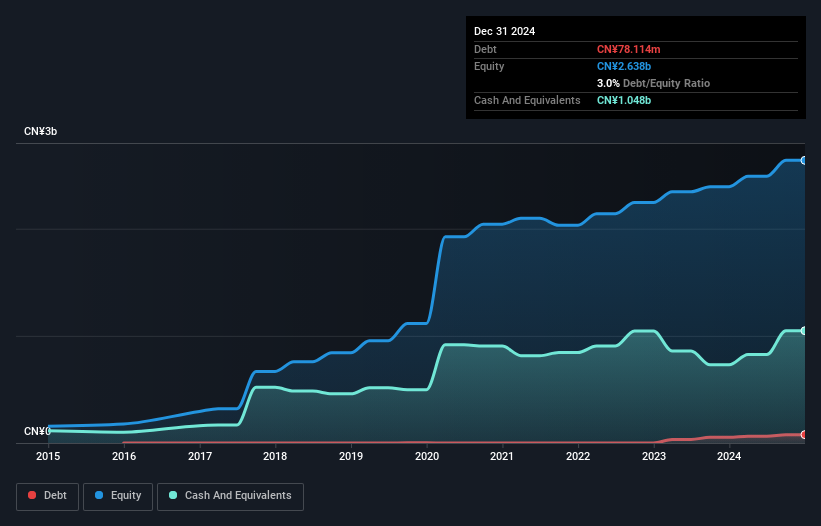The height and width of the screenshot is (526, 821).
Task: Select the 2021 x-axis label
Action: (502, 456)
